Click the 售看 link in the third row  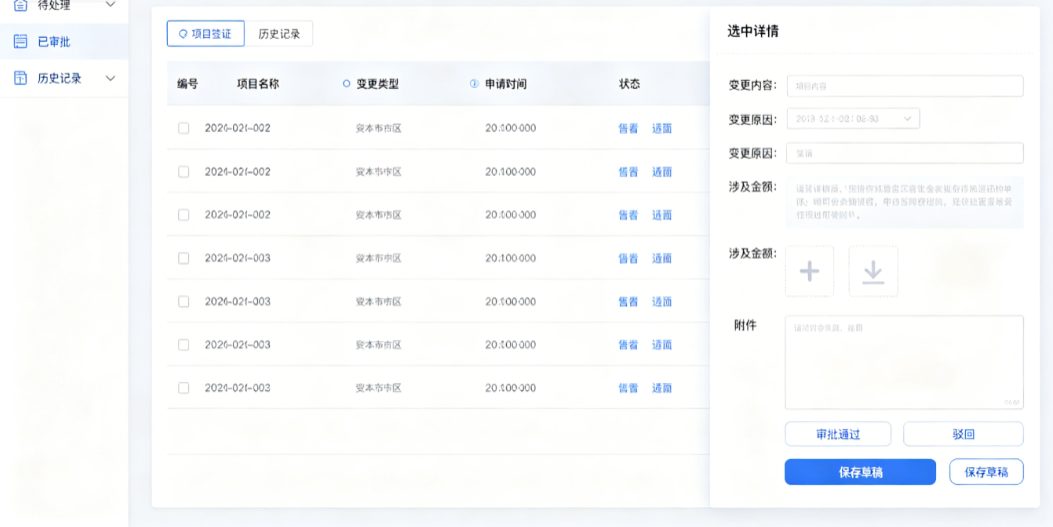[628, 215]
